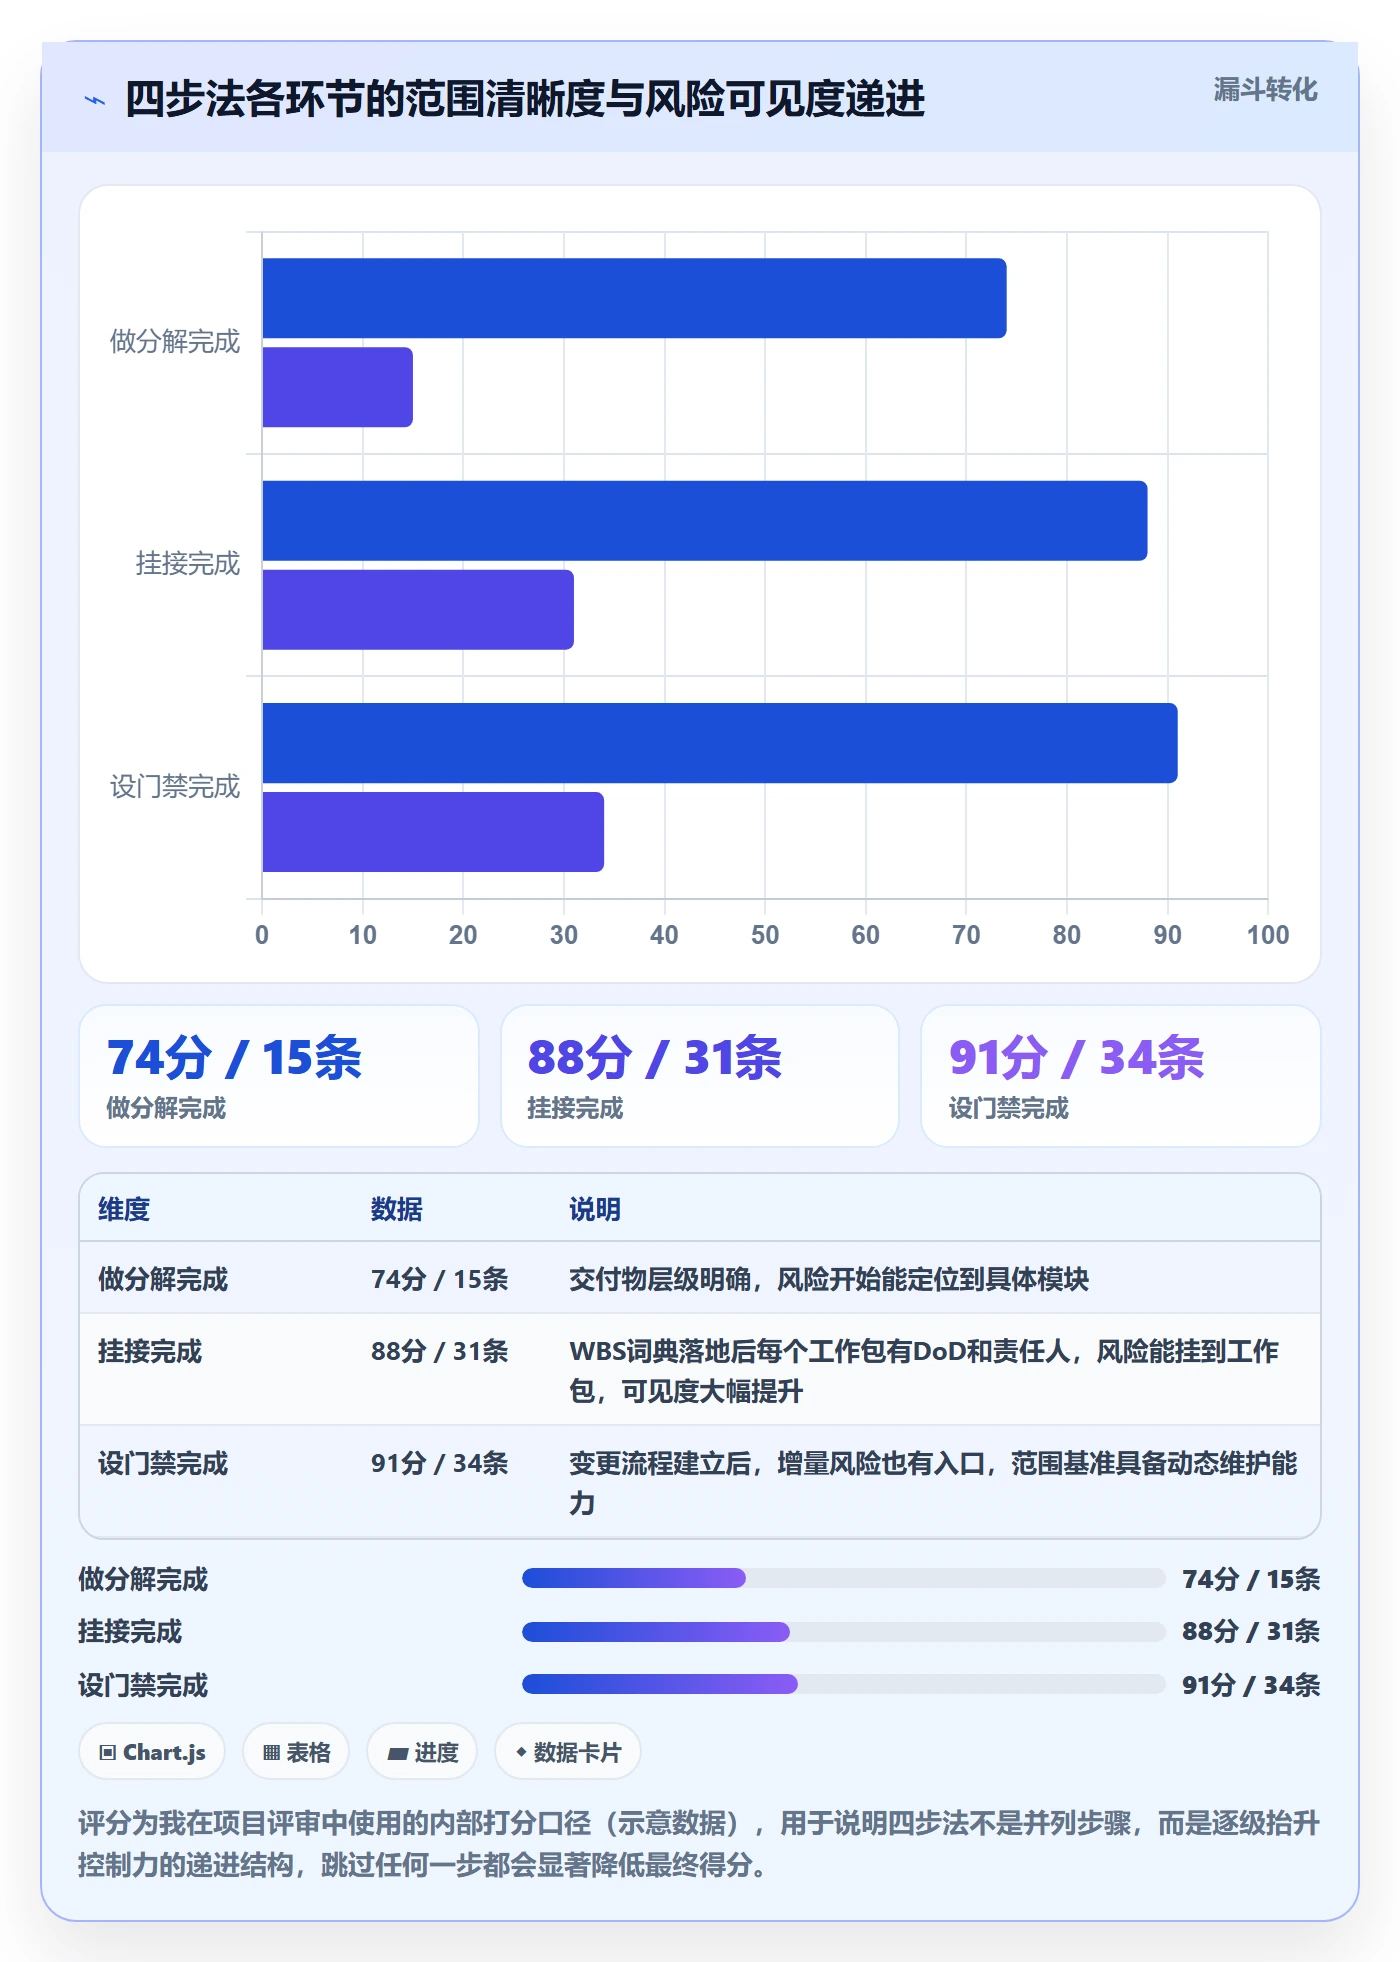
Task: Click the purple bar for 做分解完成
Action: [x=337, y=387]
